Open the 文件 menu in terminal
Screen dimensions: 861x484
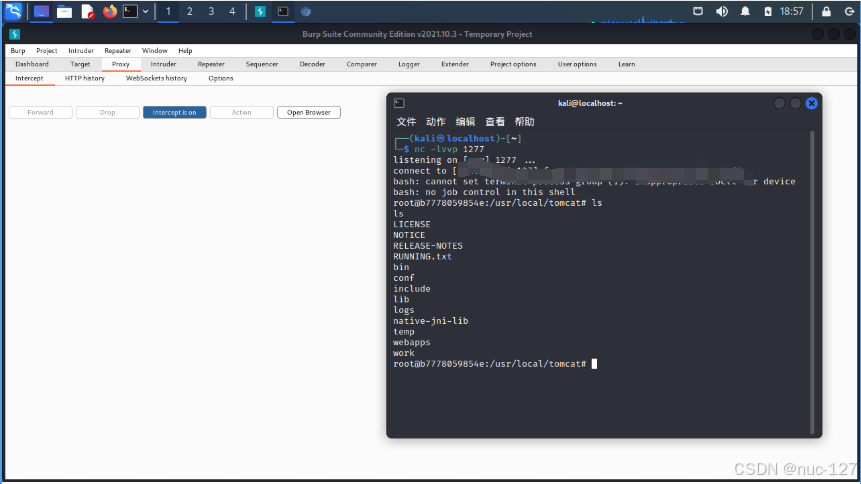(406, 122)
